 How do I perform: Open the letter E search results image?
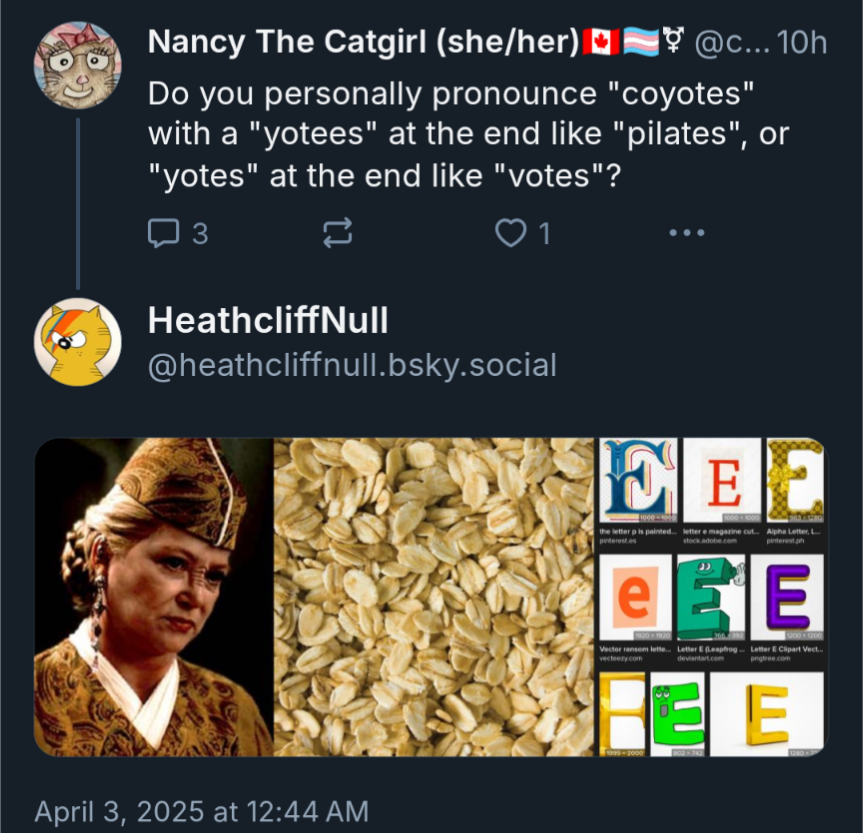click(x=711, y=597)
